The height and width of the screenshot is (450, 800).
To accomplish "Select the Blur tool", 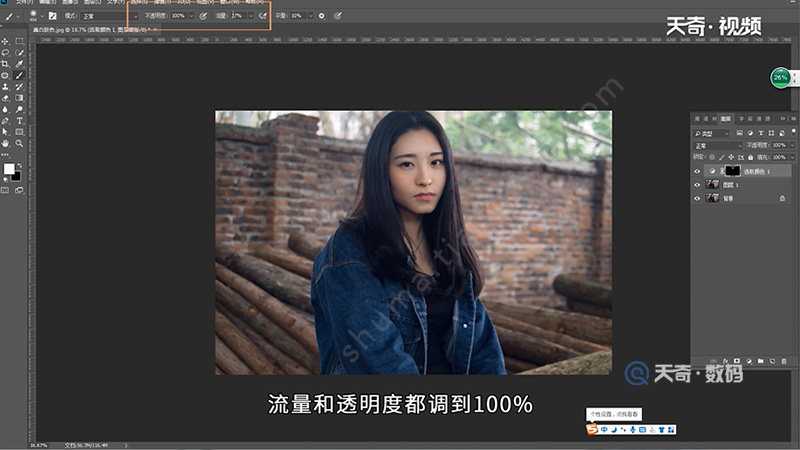I will 5,109.
